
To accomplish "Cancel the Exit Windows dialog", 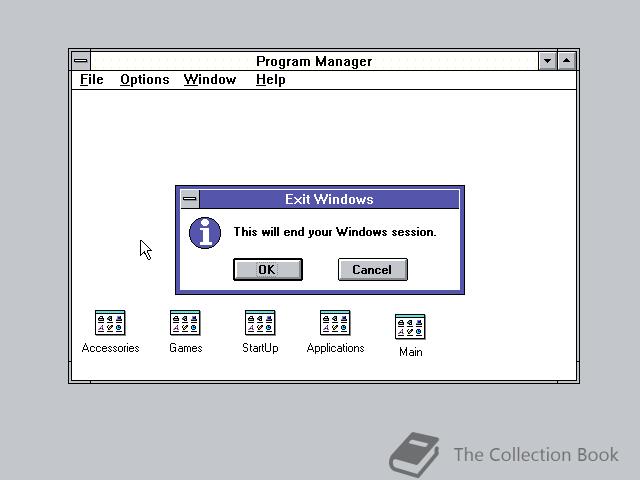I will pyautogui.click(x=373, y=269).
